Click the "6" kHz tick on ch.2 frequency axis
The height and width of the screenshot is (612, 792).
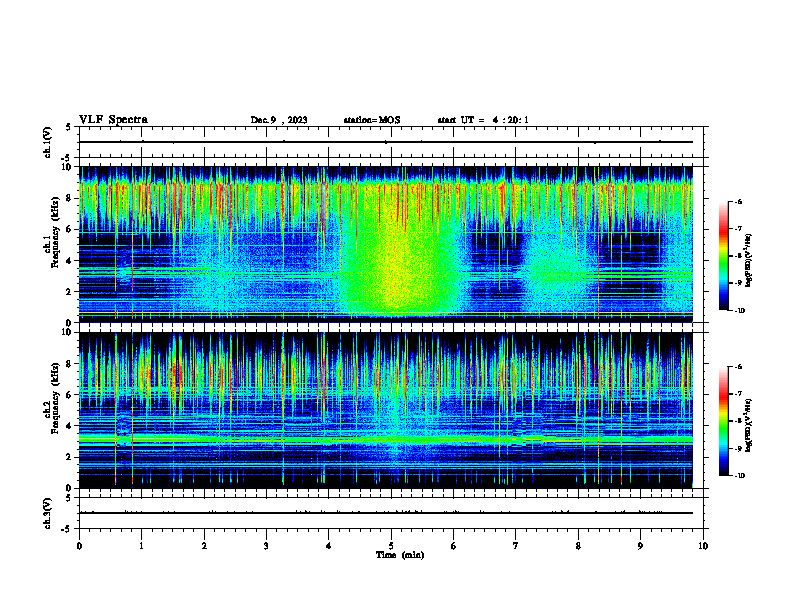(x=69, y=395)
